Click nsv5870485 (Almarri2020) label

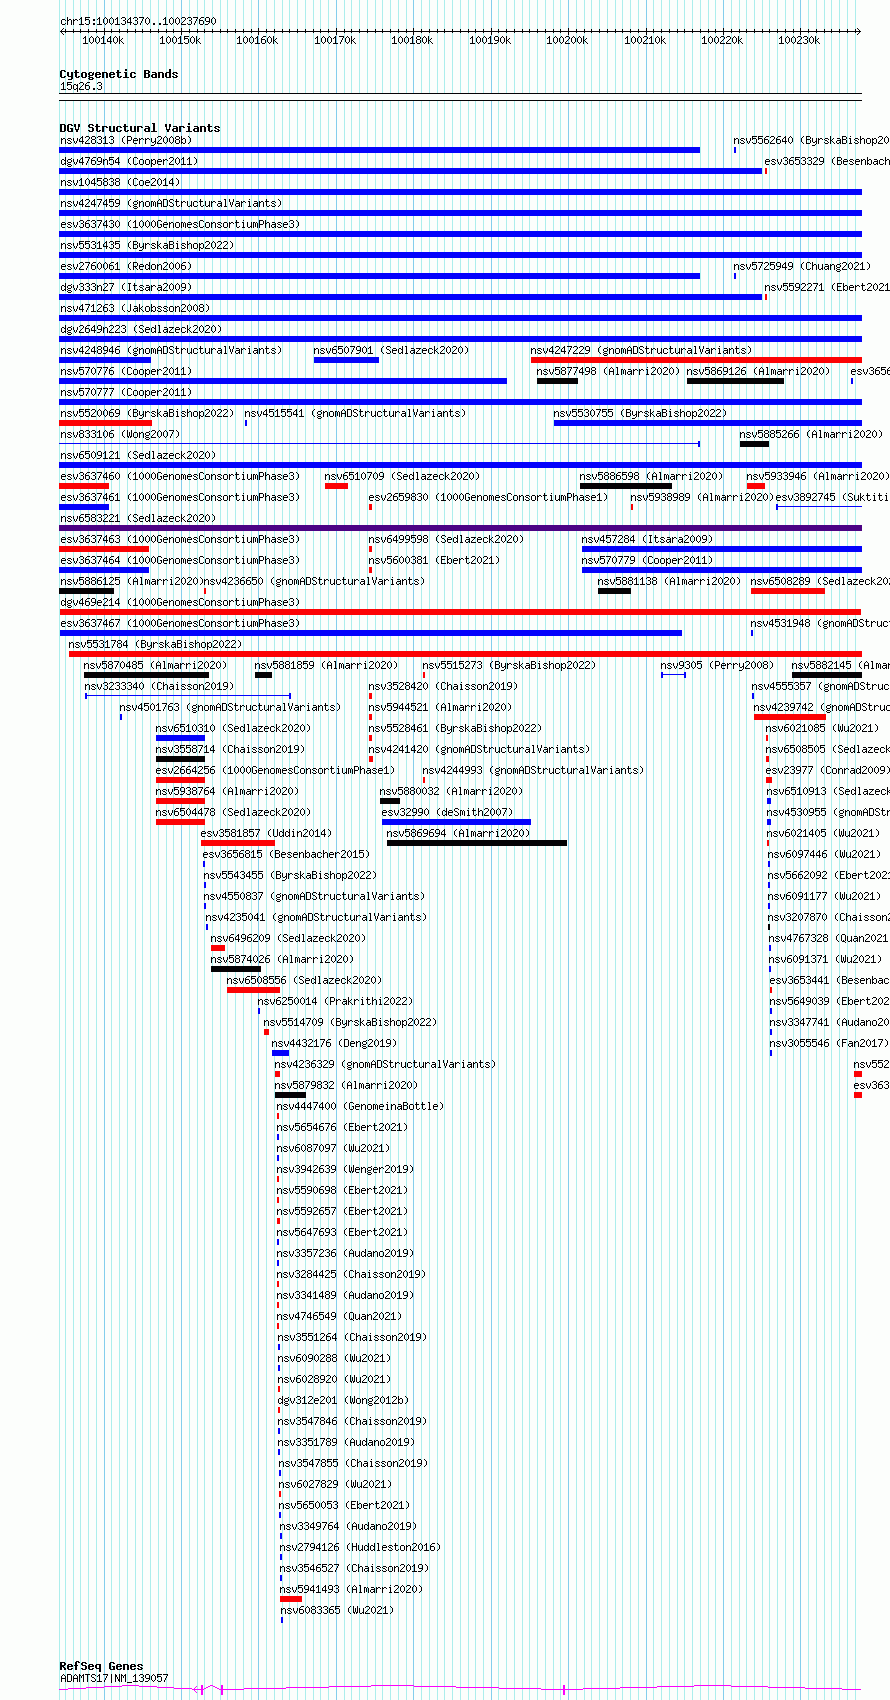coord(155,666)
